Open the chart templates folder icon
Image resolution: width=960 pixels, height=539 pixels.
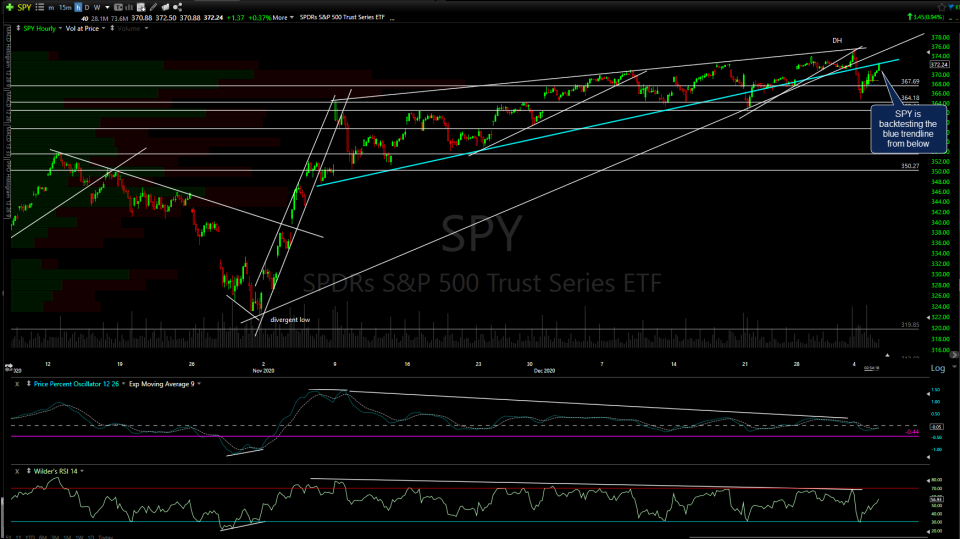165,7
